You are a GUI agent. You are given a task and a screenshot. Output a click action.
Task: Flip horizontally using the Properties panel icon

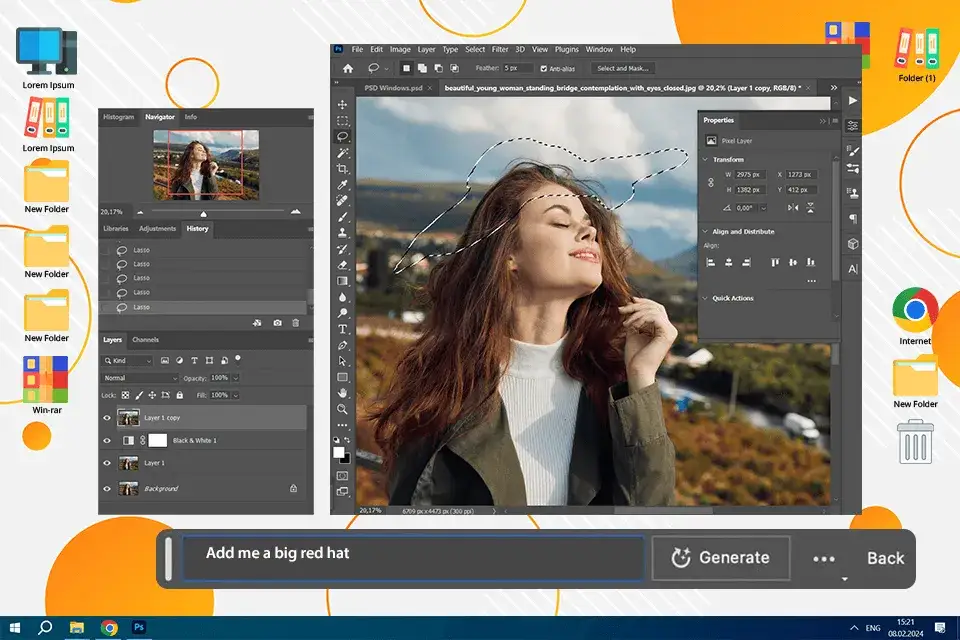[794, 207]
